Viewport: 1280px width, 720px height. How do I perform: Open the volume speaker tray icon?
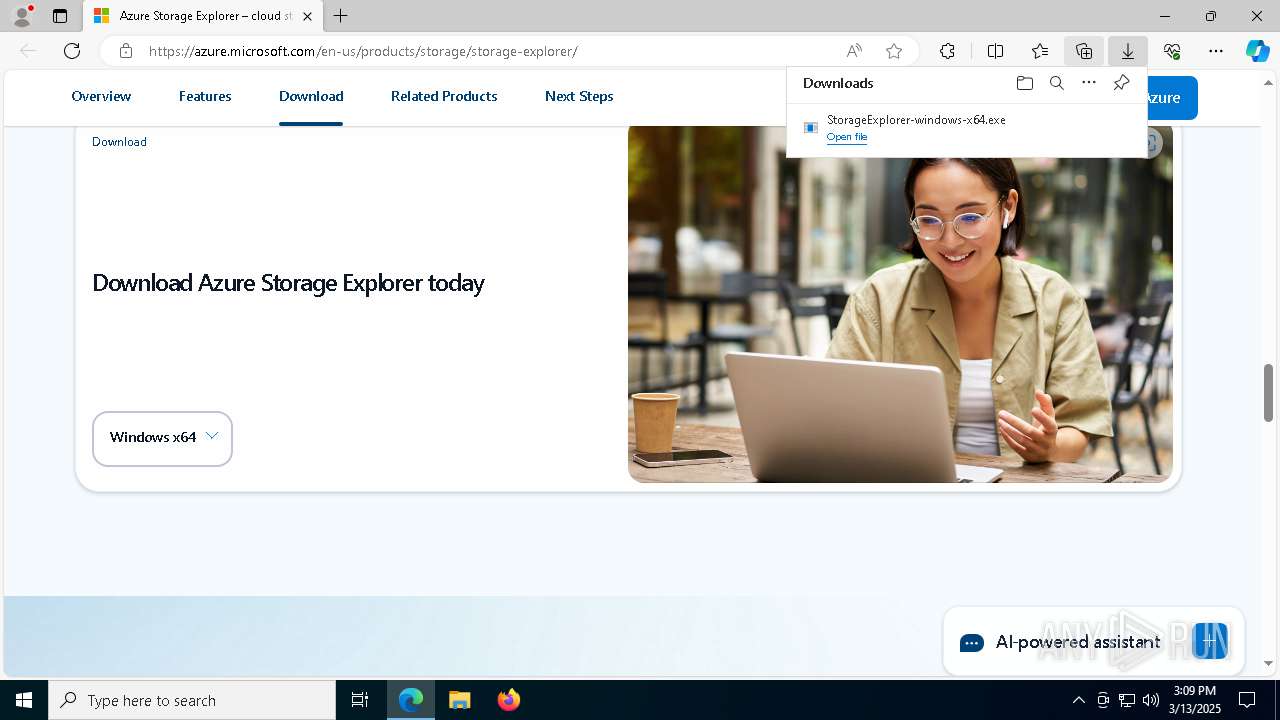tap(1151, 700)
